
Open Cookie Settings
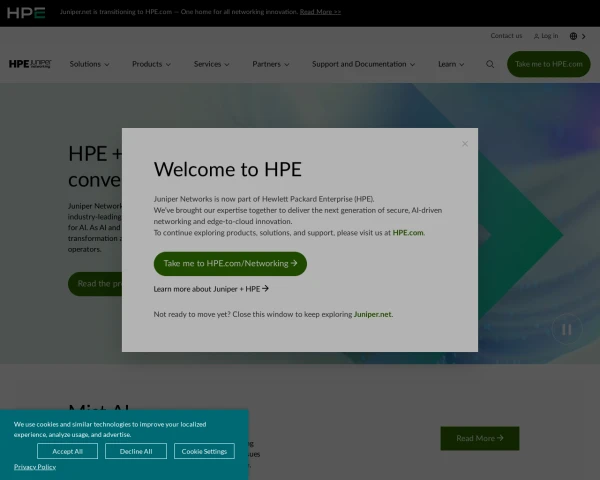point(204,451)
